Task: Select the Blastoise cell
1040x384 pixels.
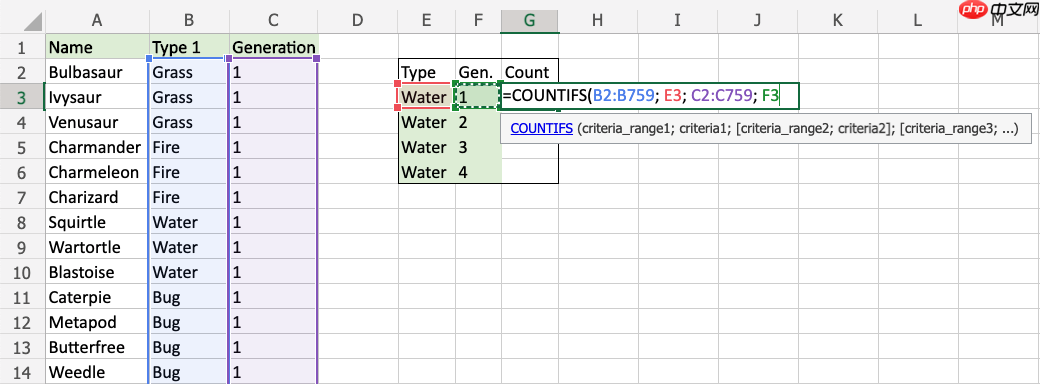Action: click(x=96, y=272)
